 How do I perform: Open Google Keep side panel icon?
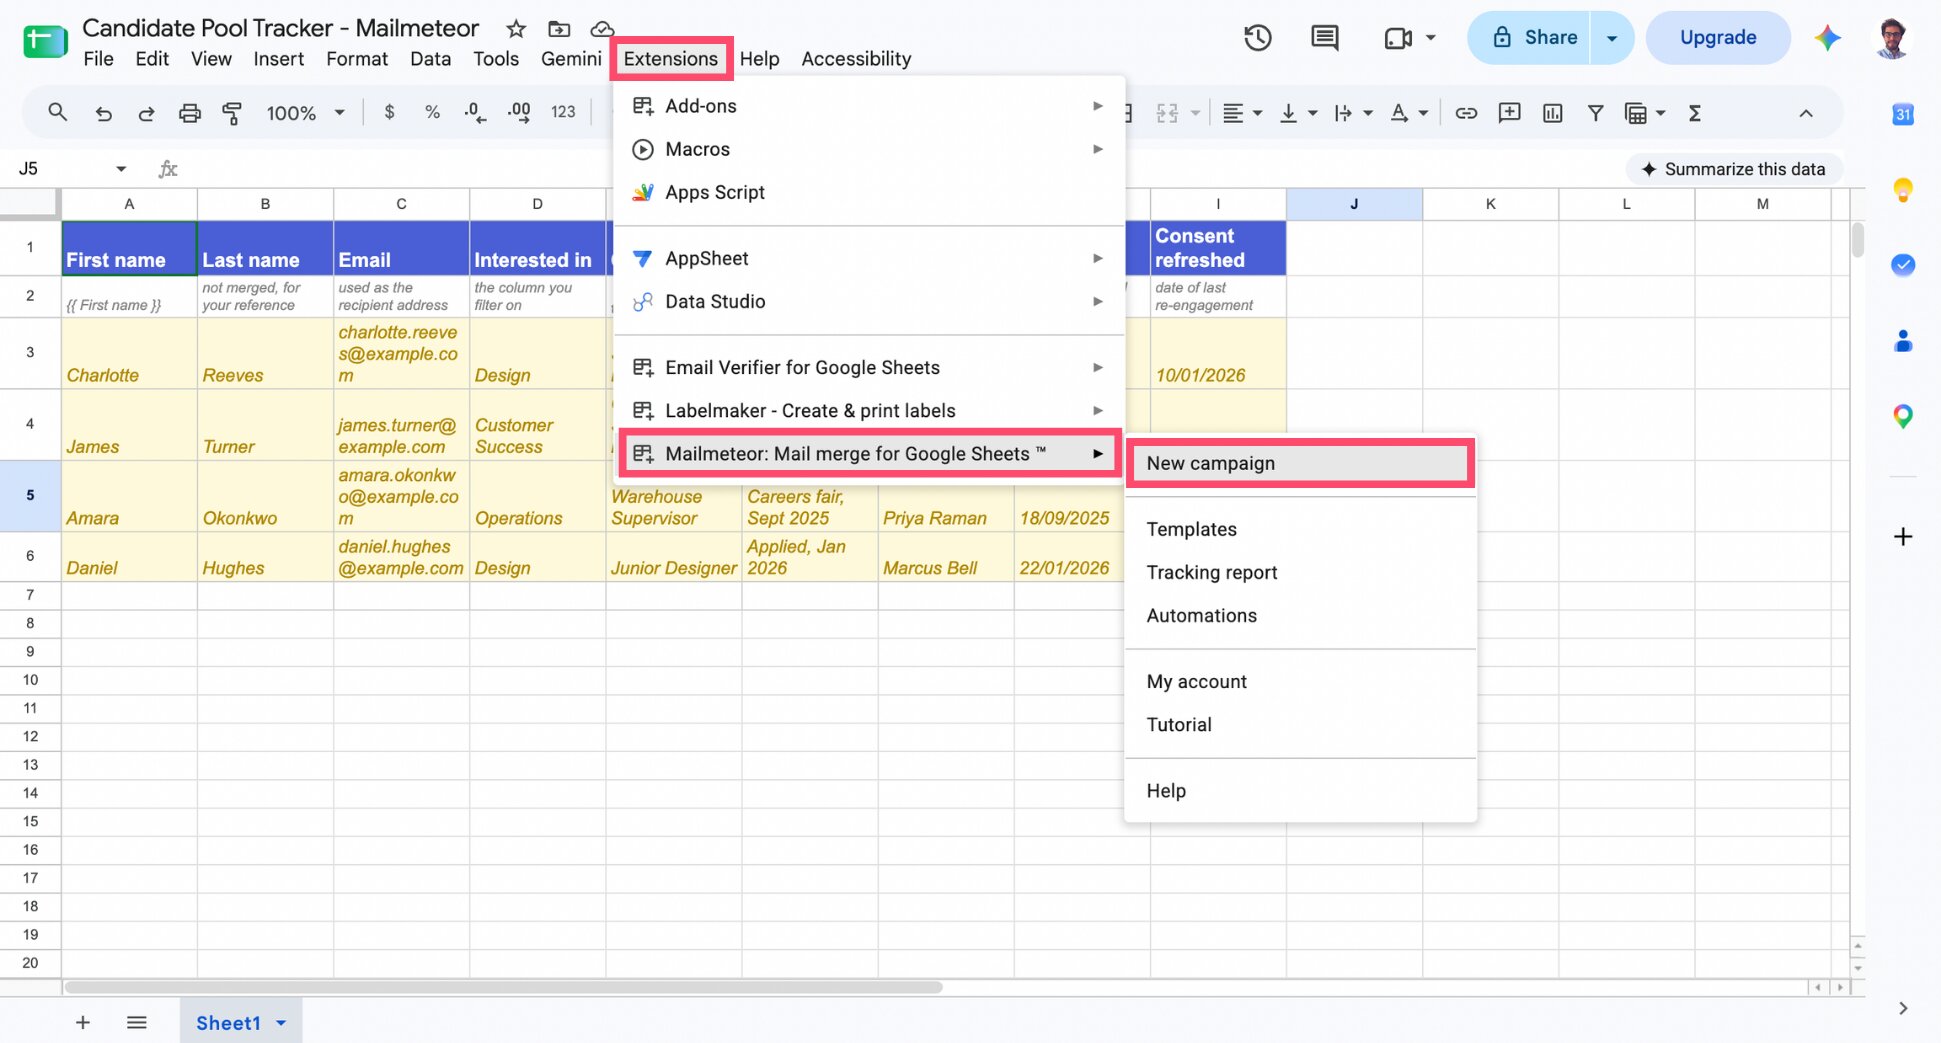tap(1903, 189)
